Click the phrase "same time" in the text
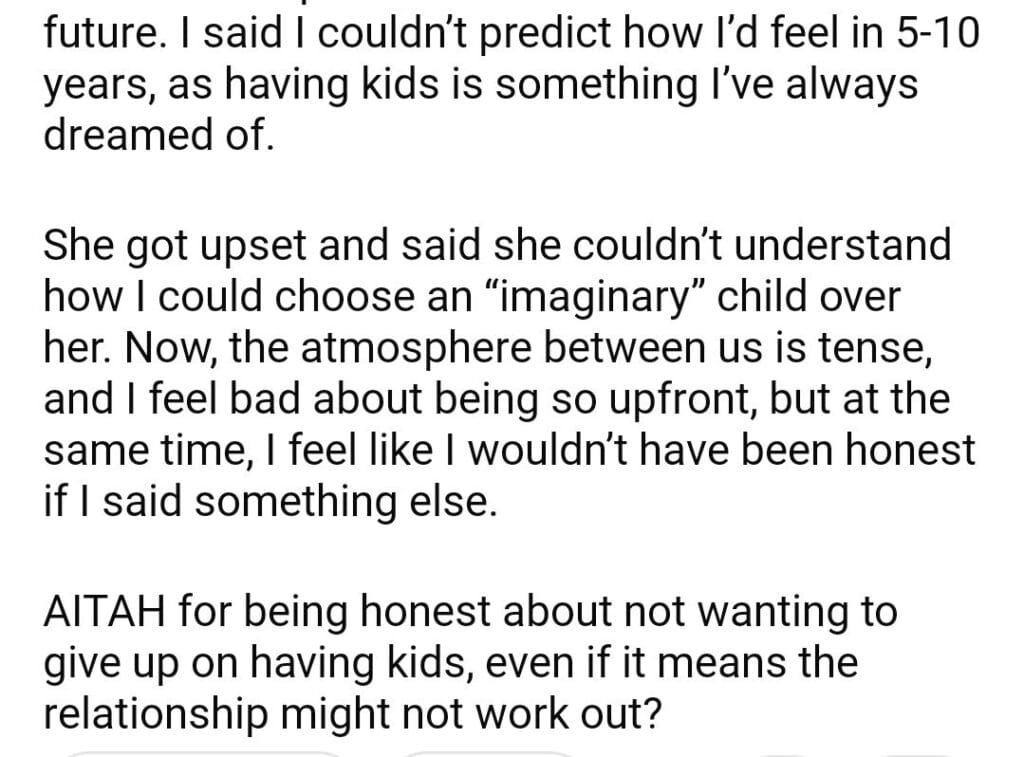The width and height of the screenshot is (1024, 757). pyautogui.click(x=134, y=452)
